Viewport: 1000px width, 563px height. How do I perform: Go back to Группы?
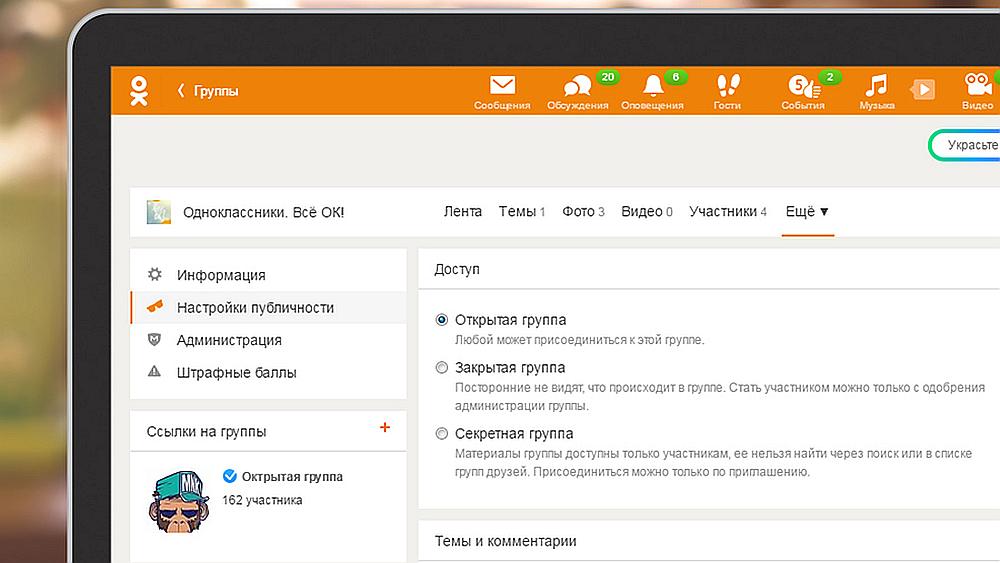tap(216, 91)
